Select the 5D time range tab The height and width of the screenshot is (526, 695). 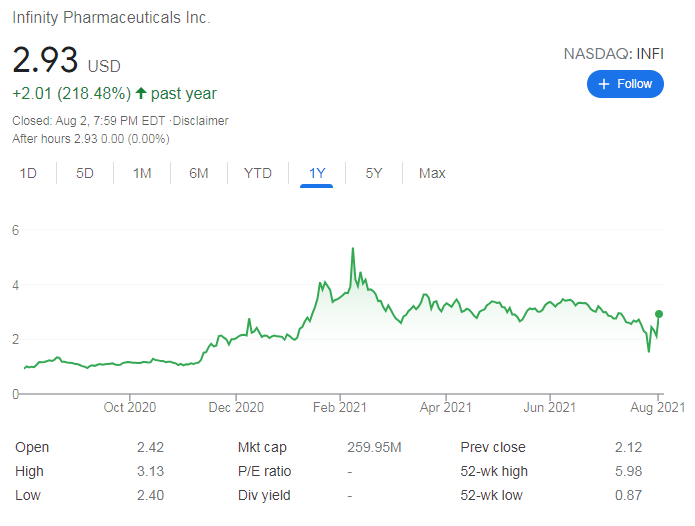point(85,173)
